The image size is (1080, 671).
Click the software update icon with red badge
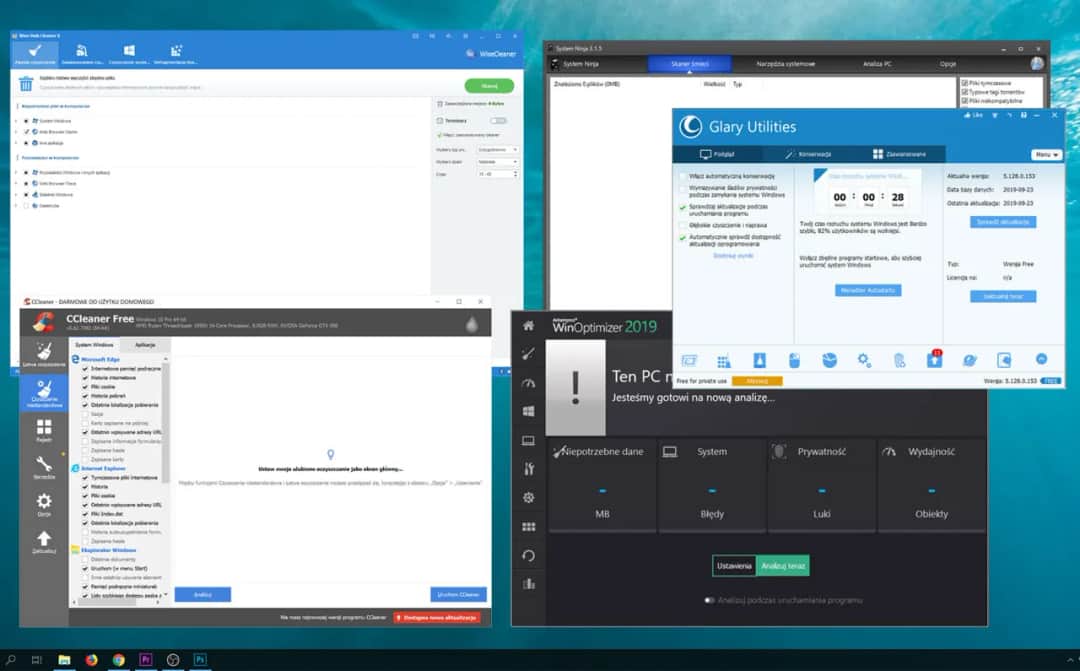coord(934,360)
